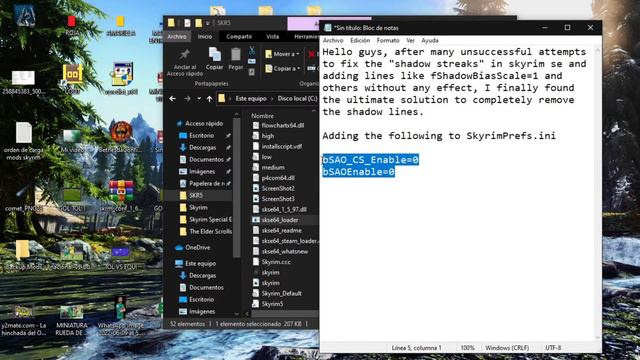Select Este equipo in navigation pane
Viewport: 640px width, 360px height.
(200, 263)
